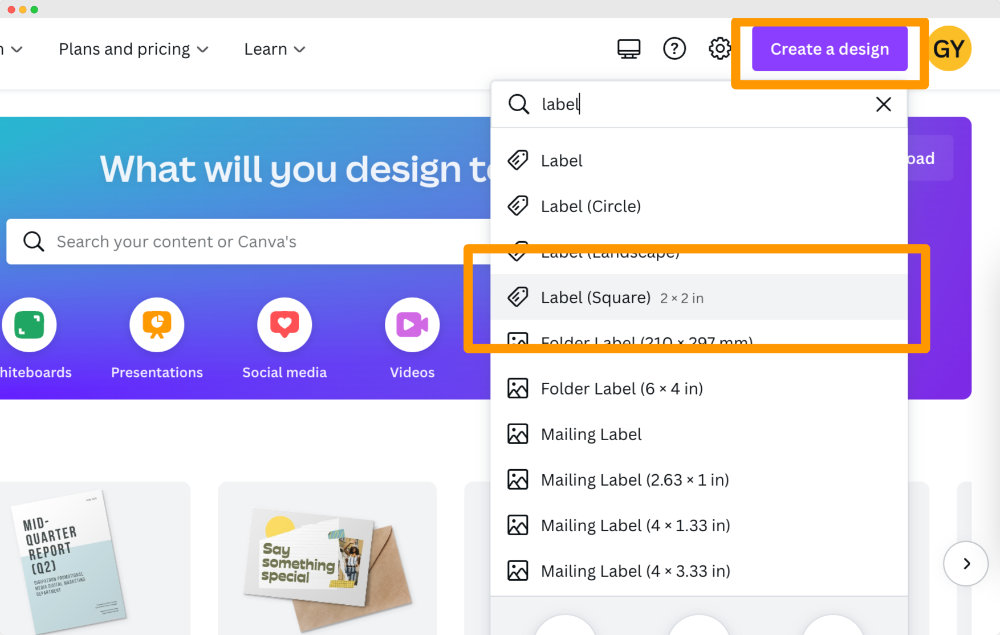Click image icon beside Folder Label (6 × 4 in)
Screen dimensions: 1000x635
[518, 388]
